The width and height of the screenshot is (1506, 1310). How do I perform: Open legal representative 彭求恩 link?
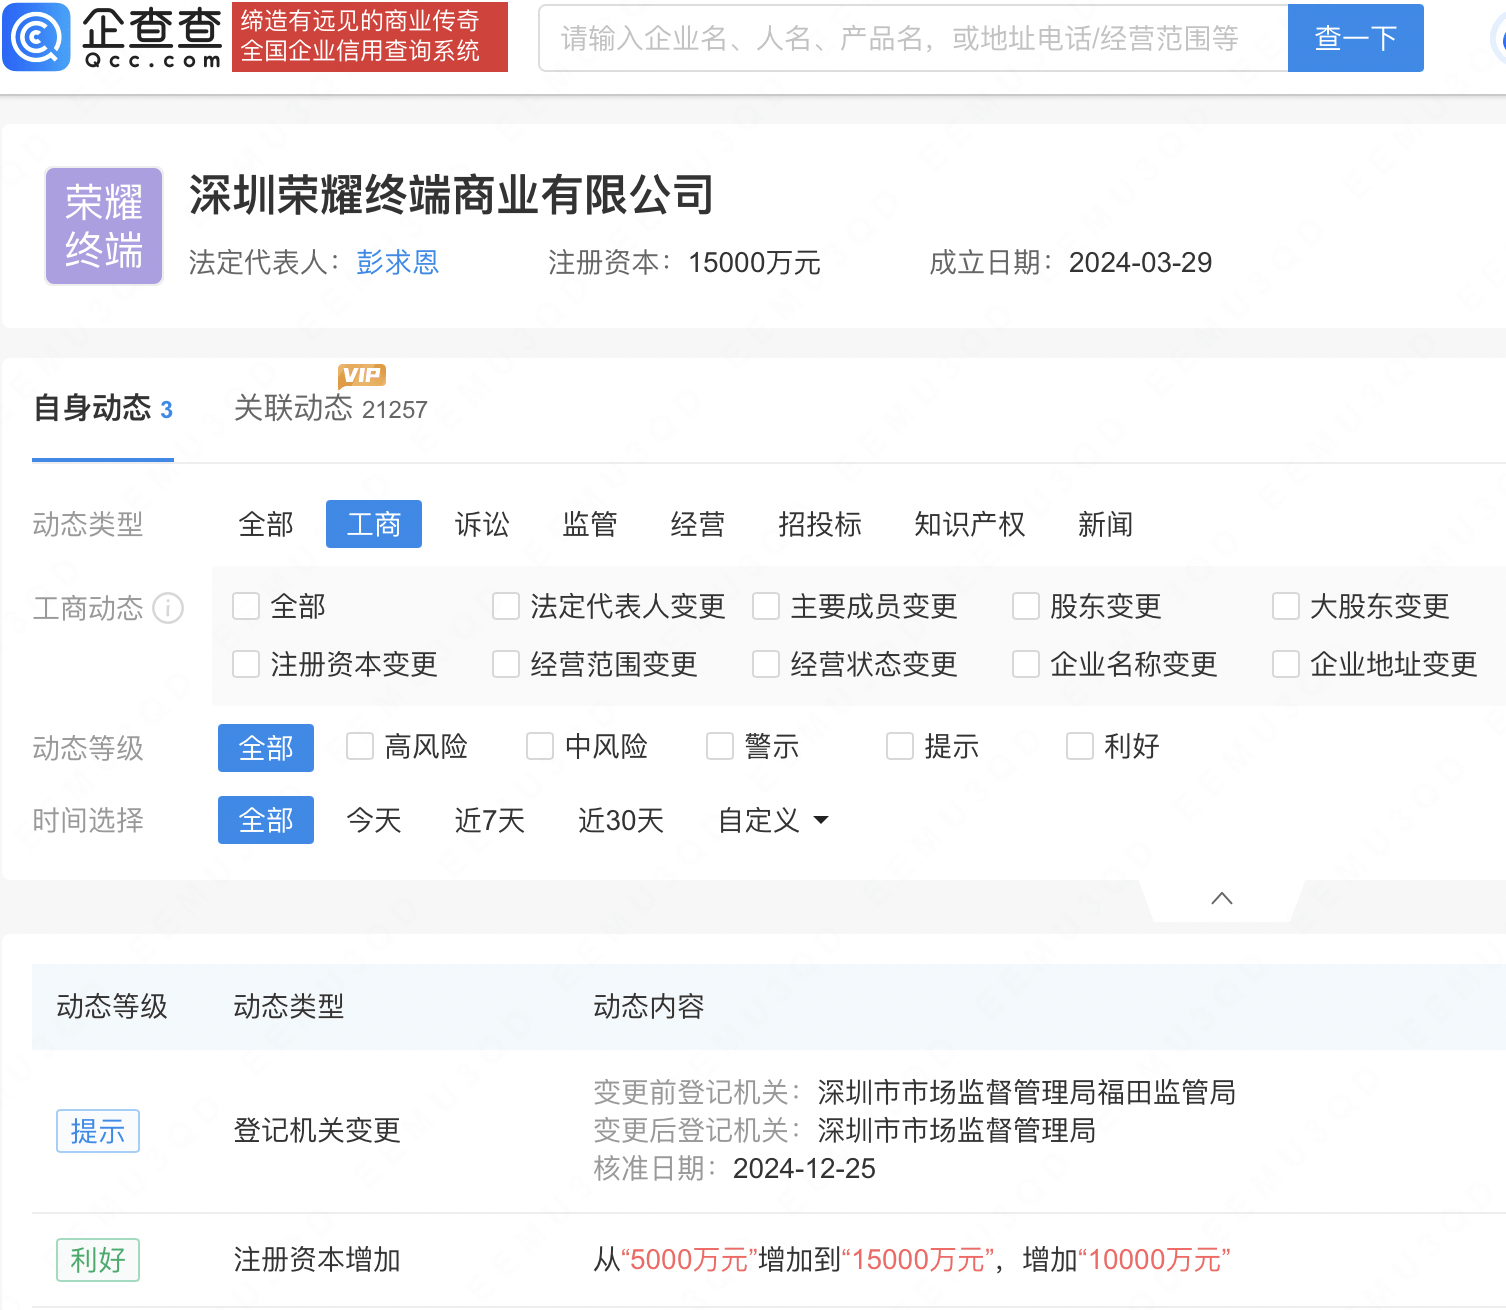398,262
